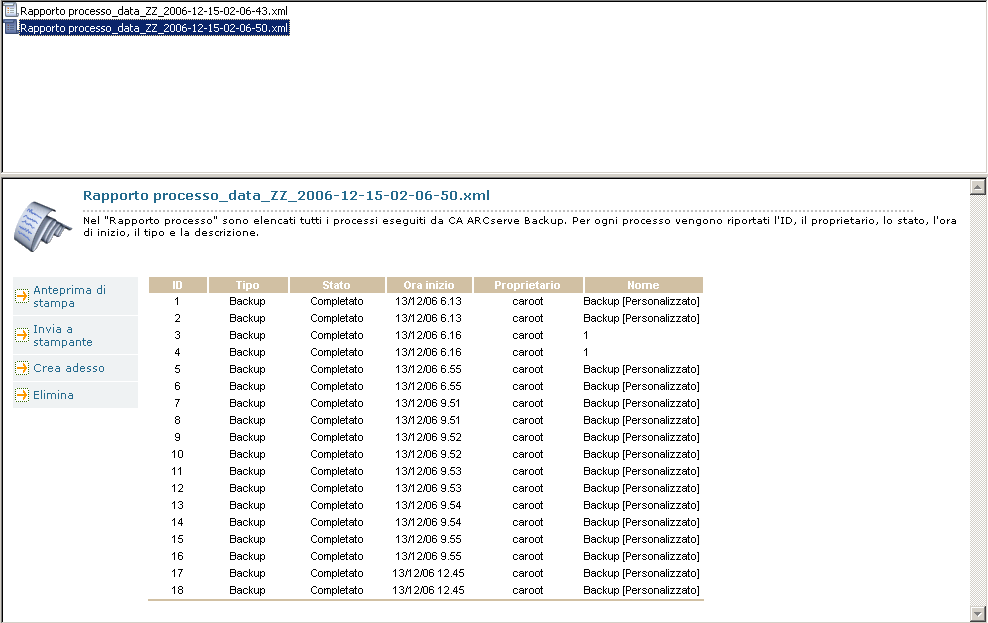Click 'Backup [Personalizzato]' name in row 18
This screenshot has width=988, height=623.
click(641, 591)
